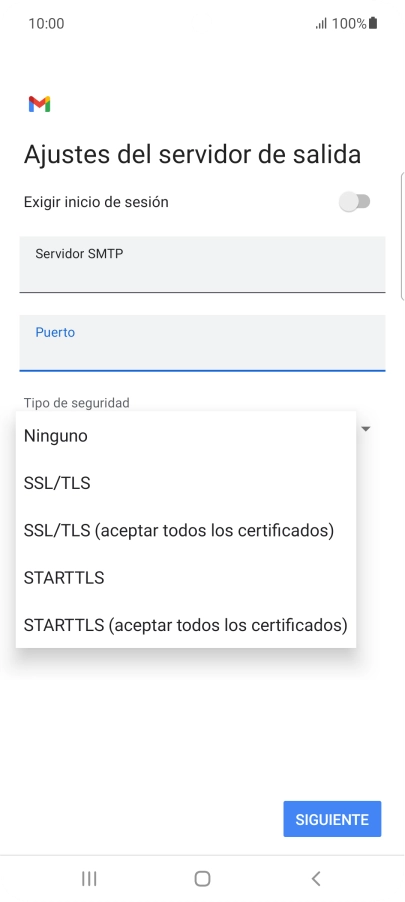Choose STARTTLS option
The image size is (405, 902).
(x=186, y=577)
